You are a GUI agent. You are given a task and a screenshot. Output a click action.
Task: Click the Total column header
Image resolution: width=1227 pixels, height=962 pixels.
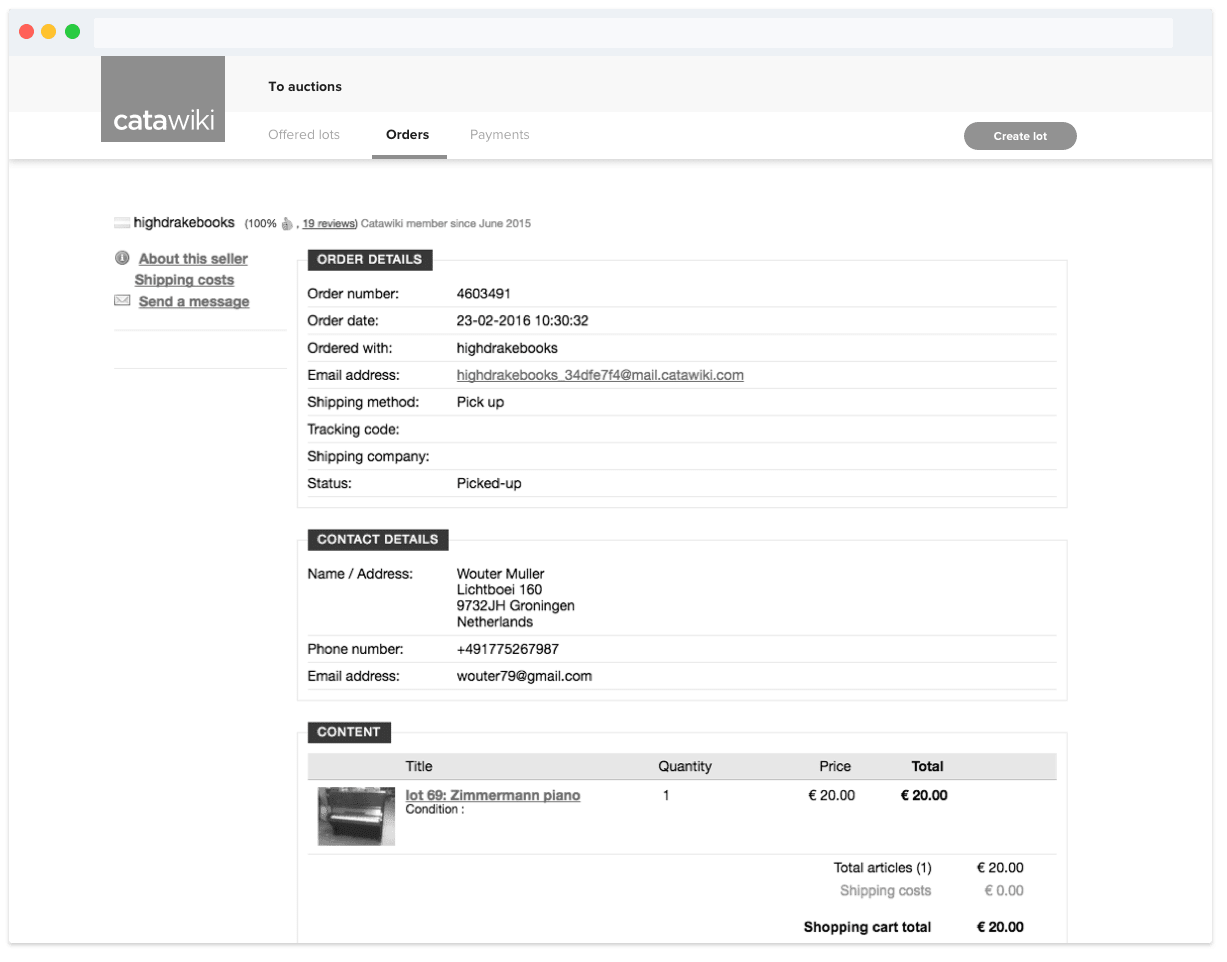pos(928,767)
